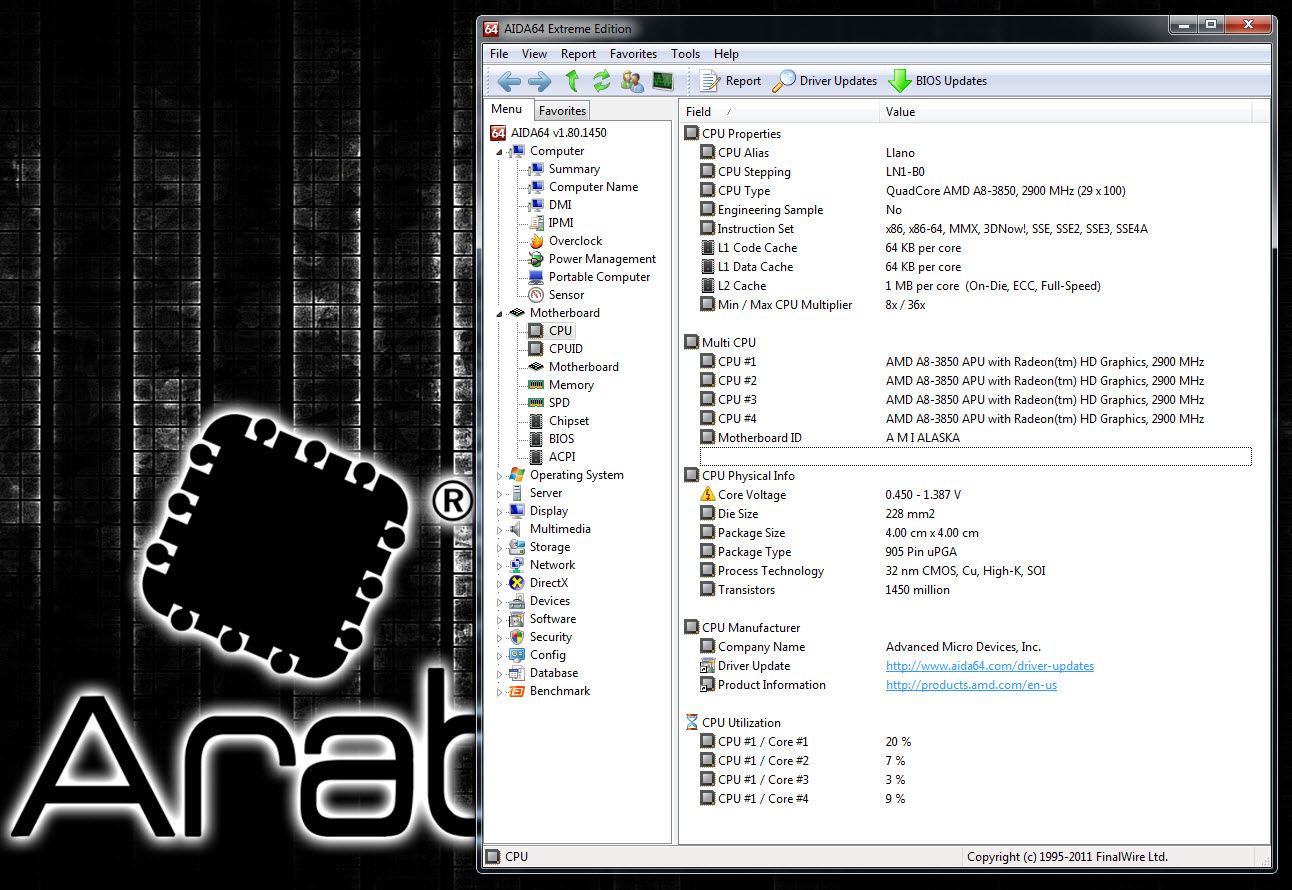
Task: Expand the Operating System node
Action: point(500,476)
